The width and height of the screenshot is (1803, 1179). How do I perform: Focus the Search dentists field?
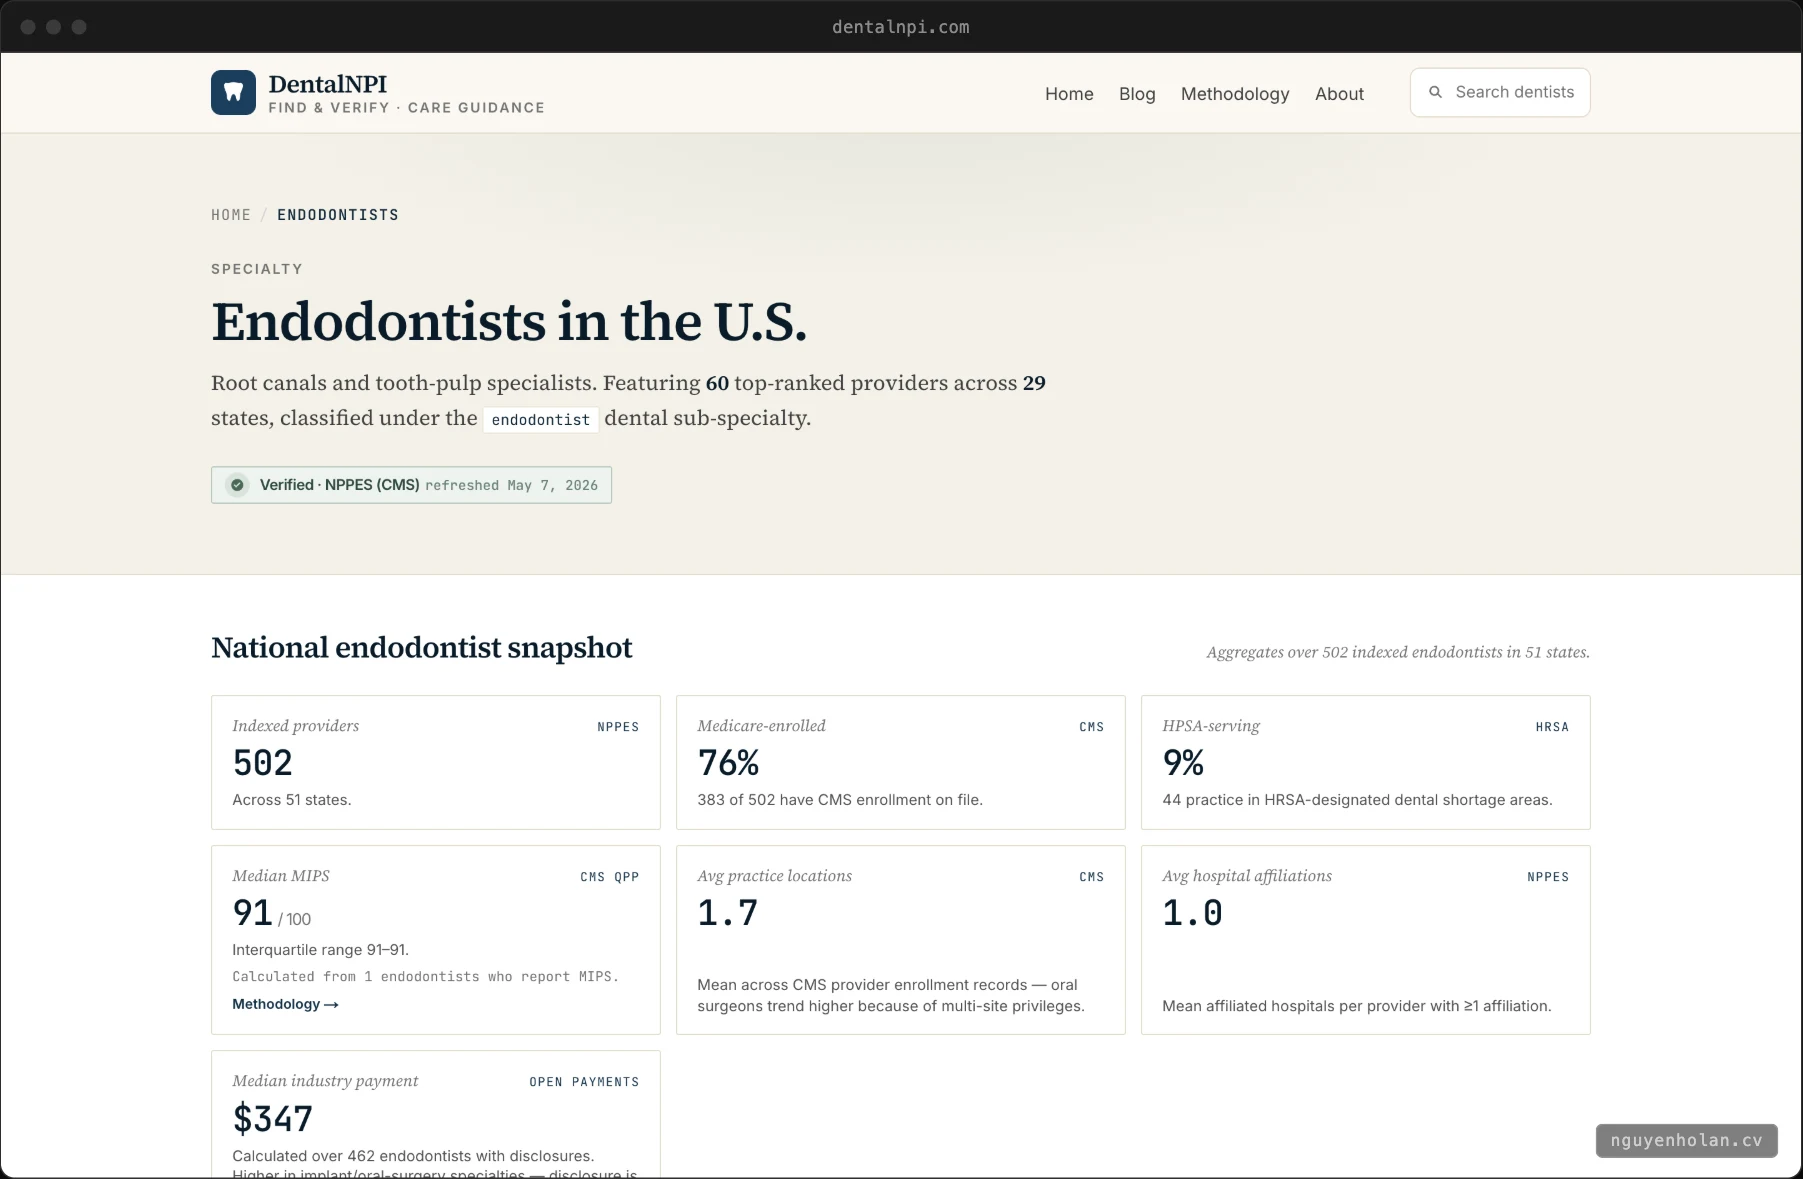pos(1500,92)
